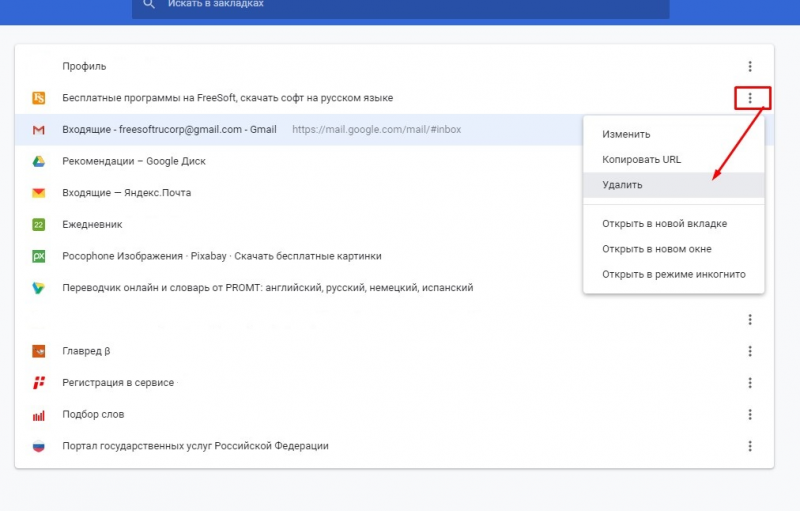Open more options for Подбор слов
This screenshot has height=511, width=800.
point(749,415)
